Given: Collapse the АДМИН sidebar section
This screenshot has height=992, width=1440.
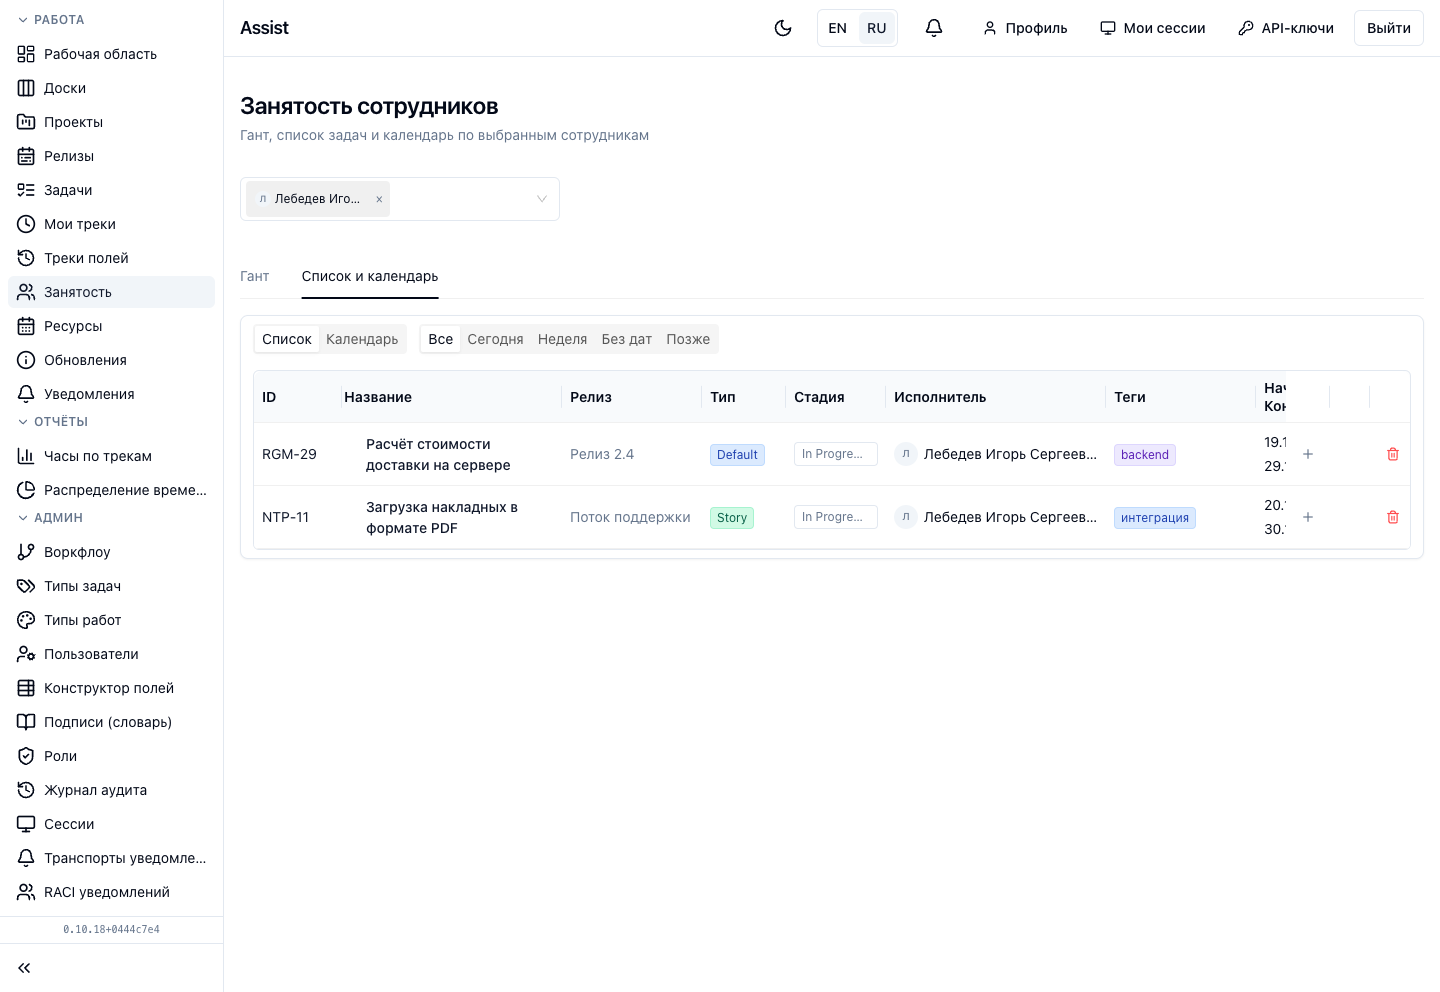Looking at the screenshot, I should pos(50,518).
